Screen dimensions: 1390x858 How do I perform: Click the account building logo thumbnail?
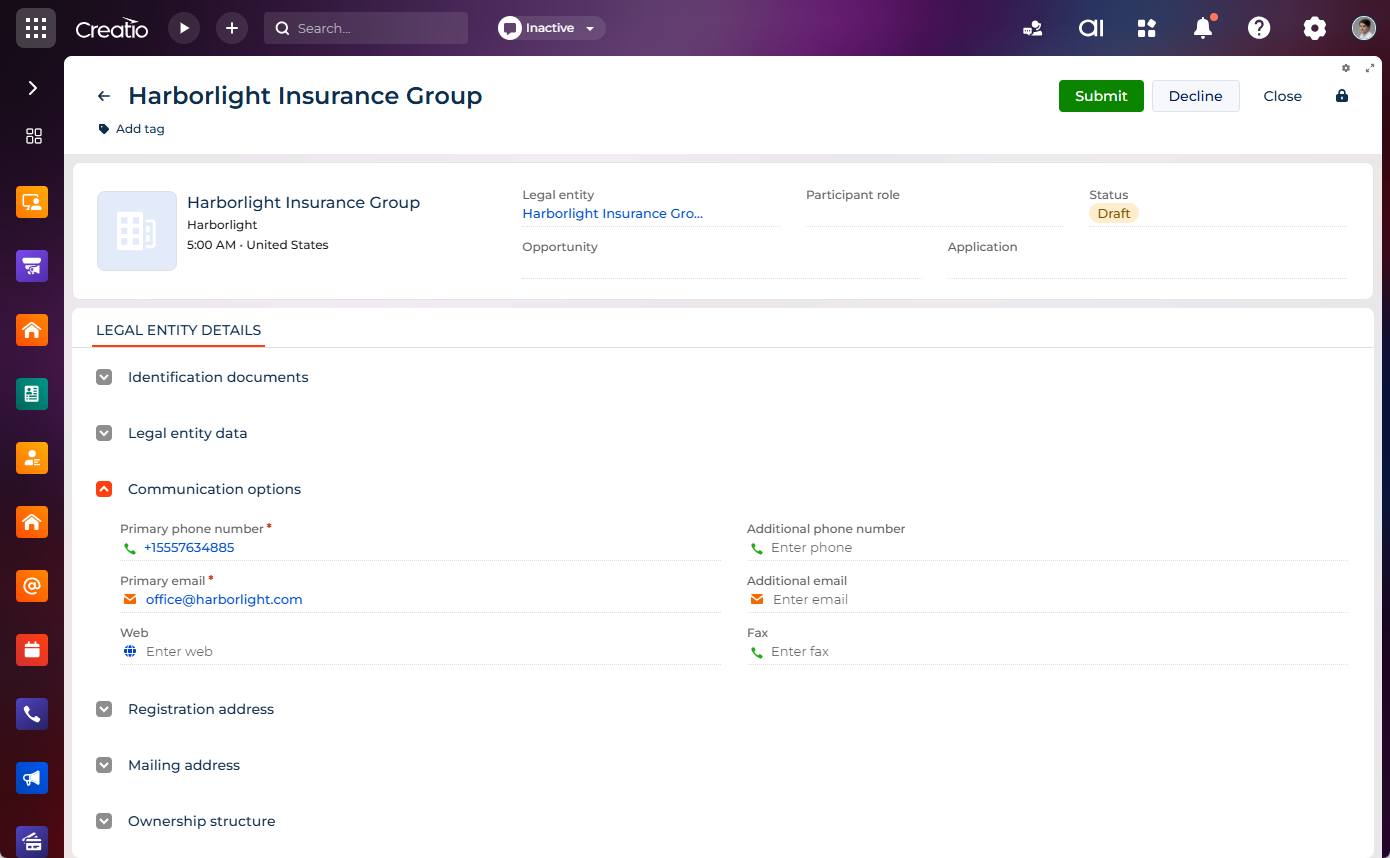pos(137,231)
